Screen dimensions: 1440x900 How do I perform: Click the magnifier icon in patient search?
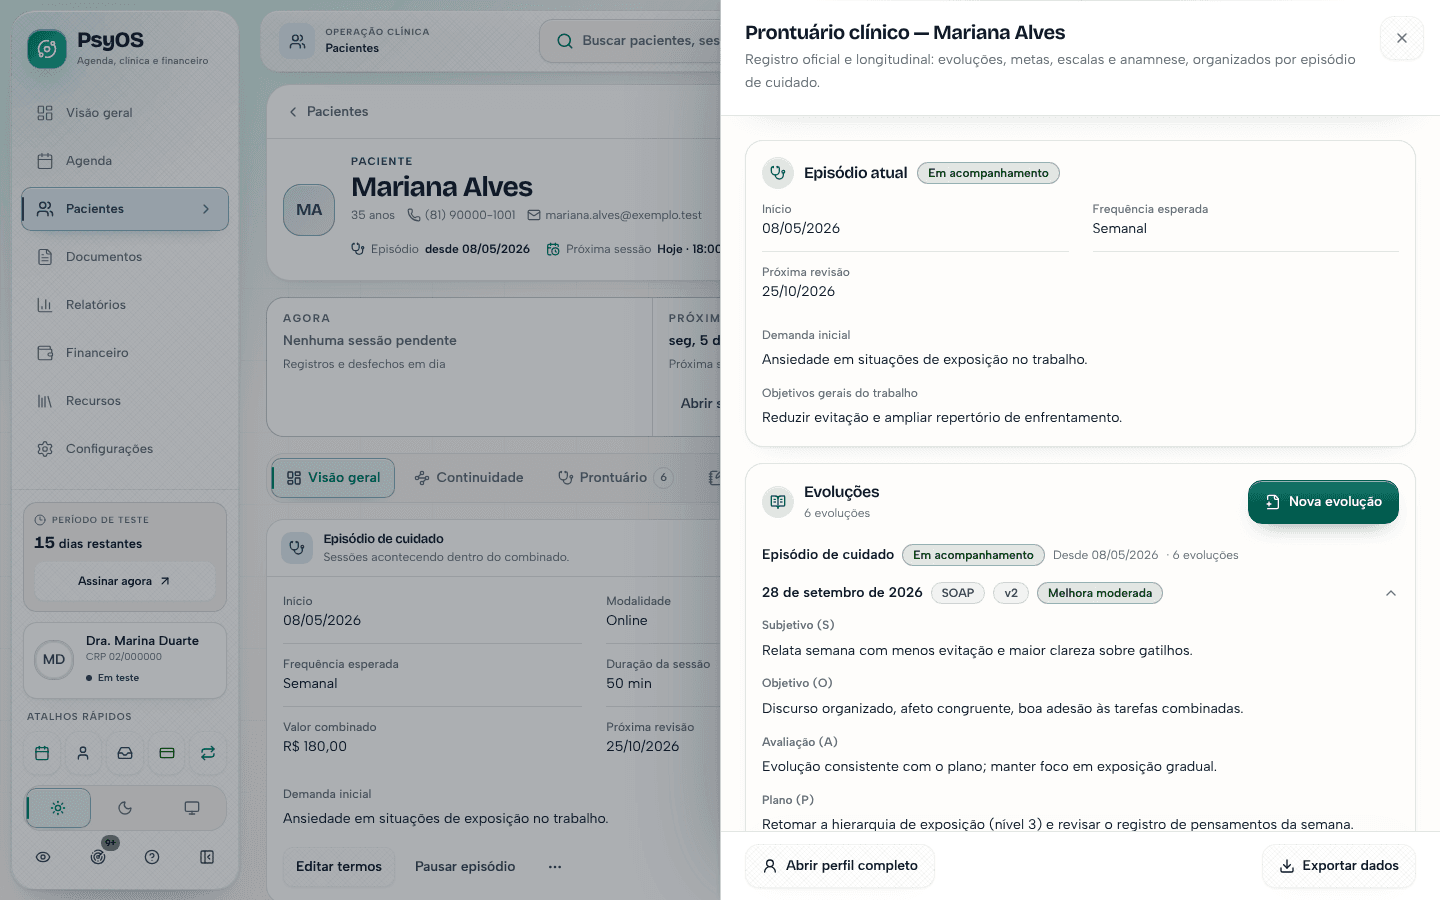565,41
